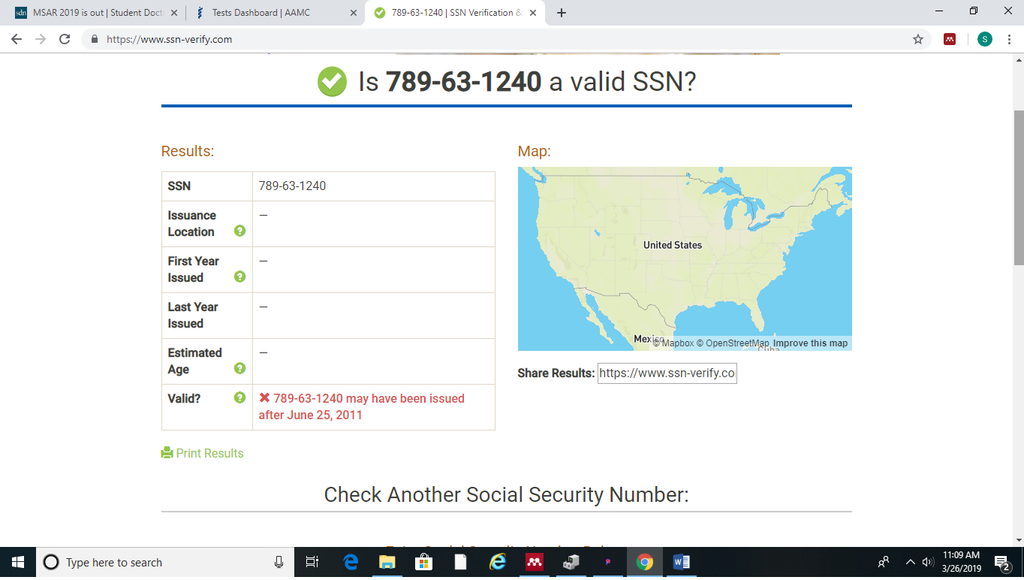Close the Tests Dashboard AAMC tab
The width and height of the screenshot is (1024, 580).
pyautogui.click(x=353, y=12)
